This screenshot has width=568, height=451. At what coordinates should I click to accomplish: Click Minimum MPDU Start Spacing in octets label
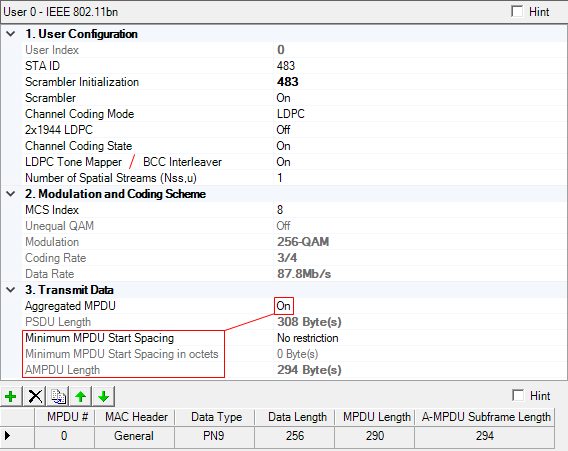click(122, 354)
